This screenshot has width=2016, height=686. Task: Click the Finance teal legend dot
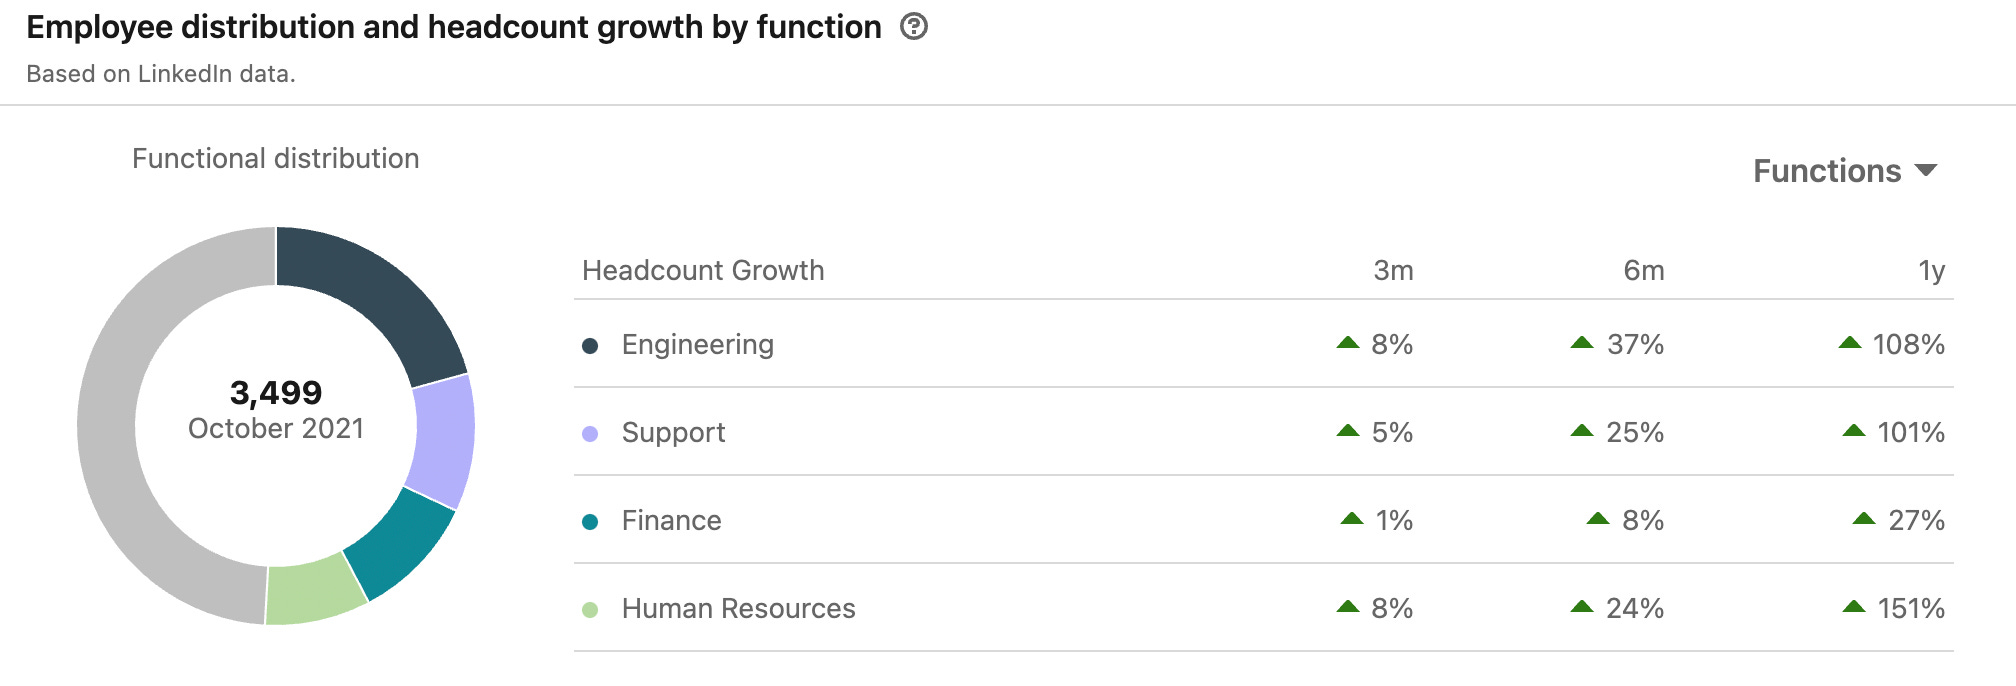click(590, 522)
